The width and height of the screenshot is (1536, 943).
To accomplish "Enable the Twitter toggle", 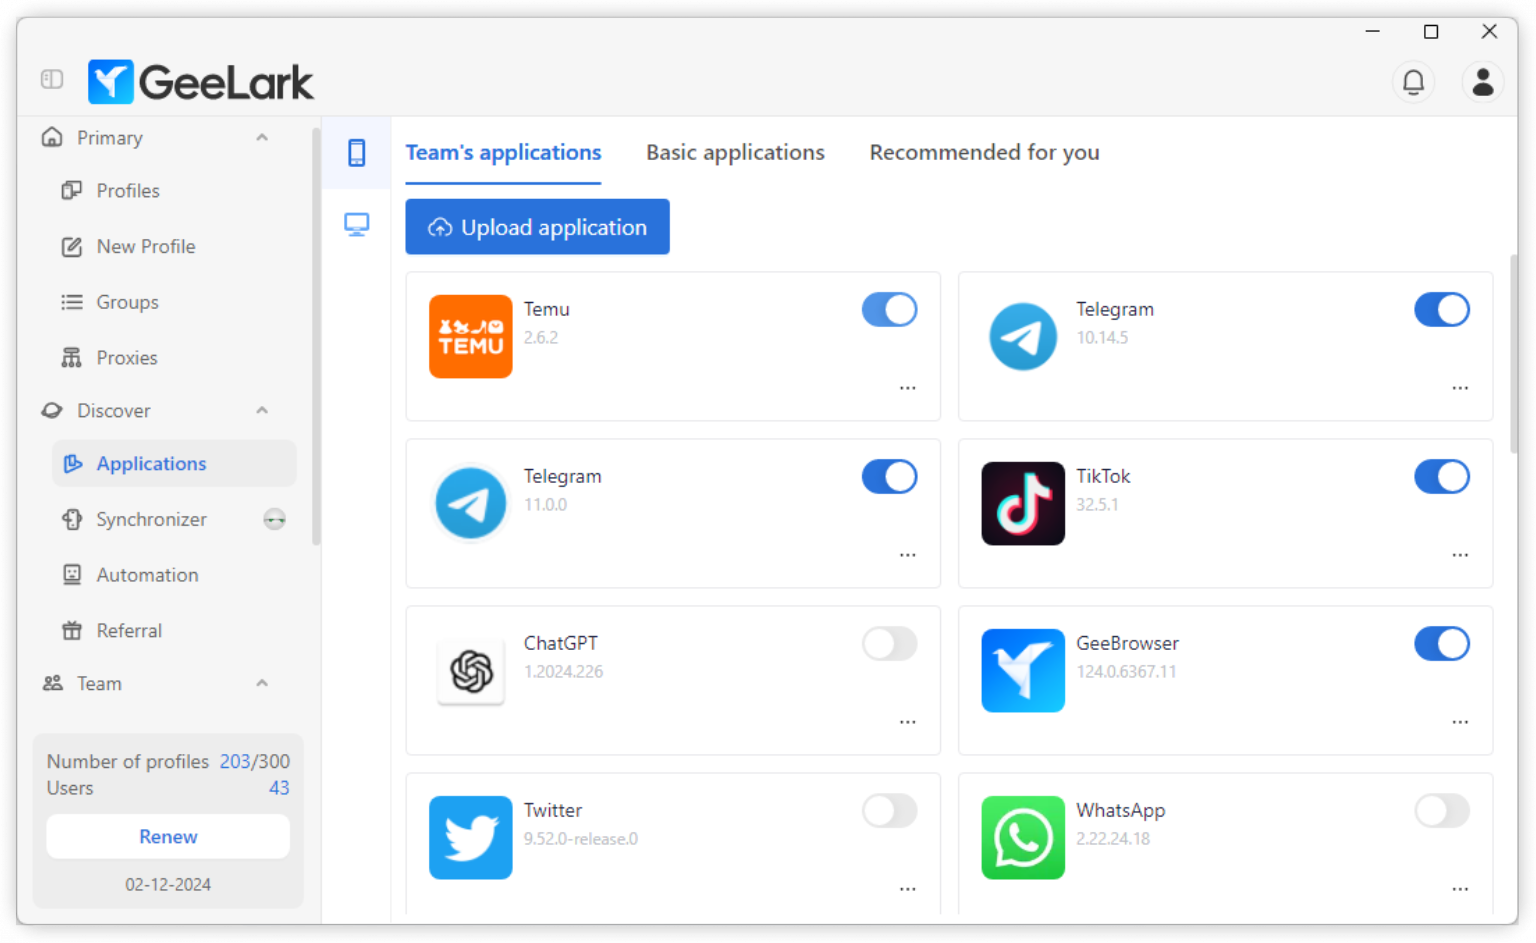I will tap(889, 811).
